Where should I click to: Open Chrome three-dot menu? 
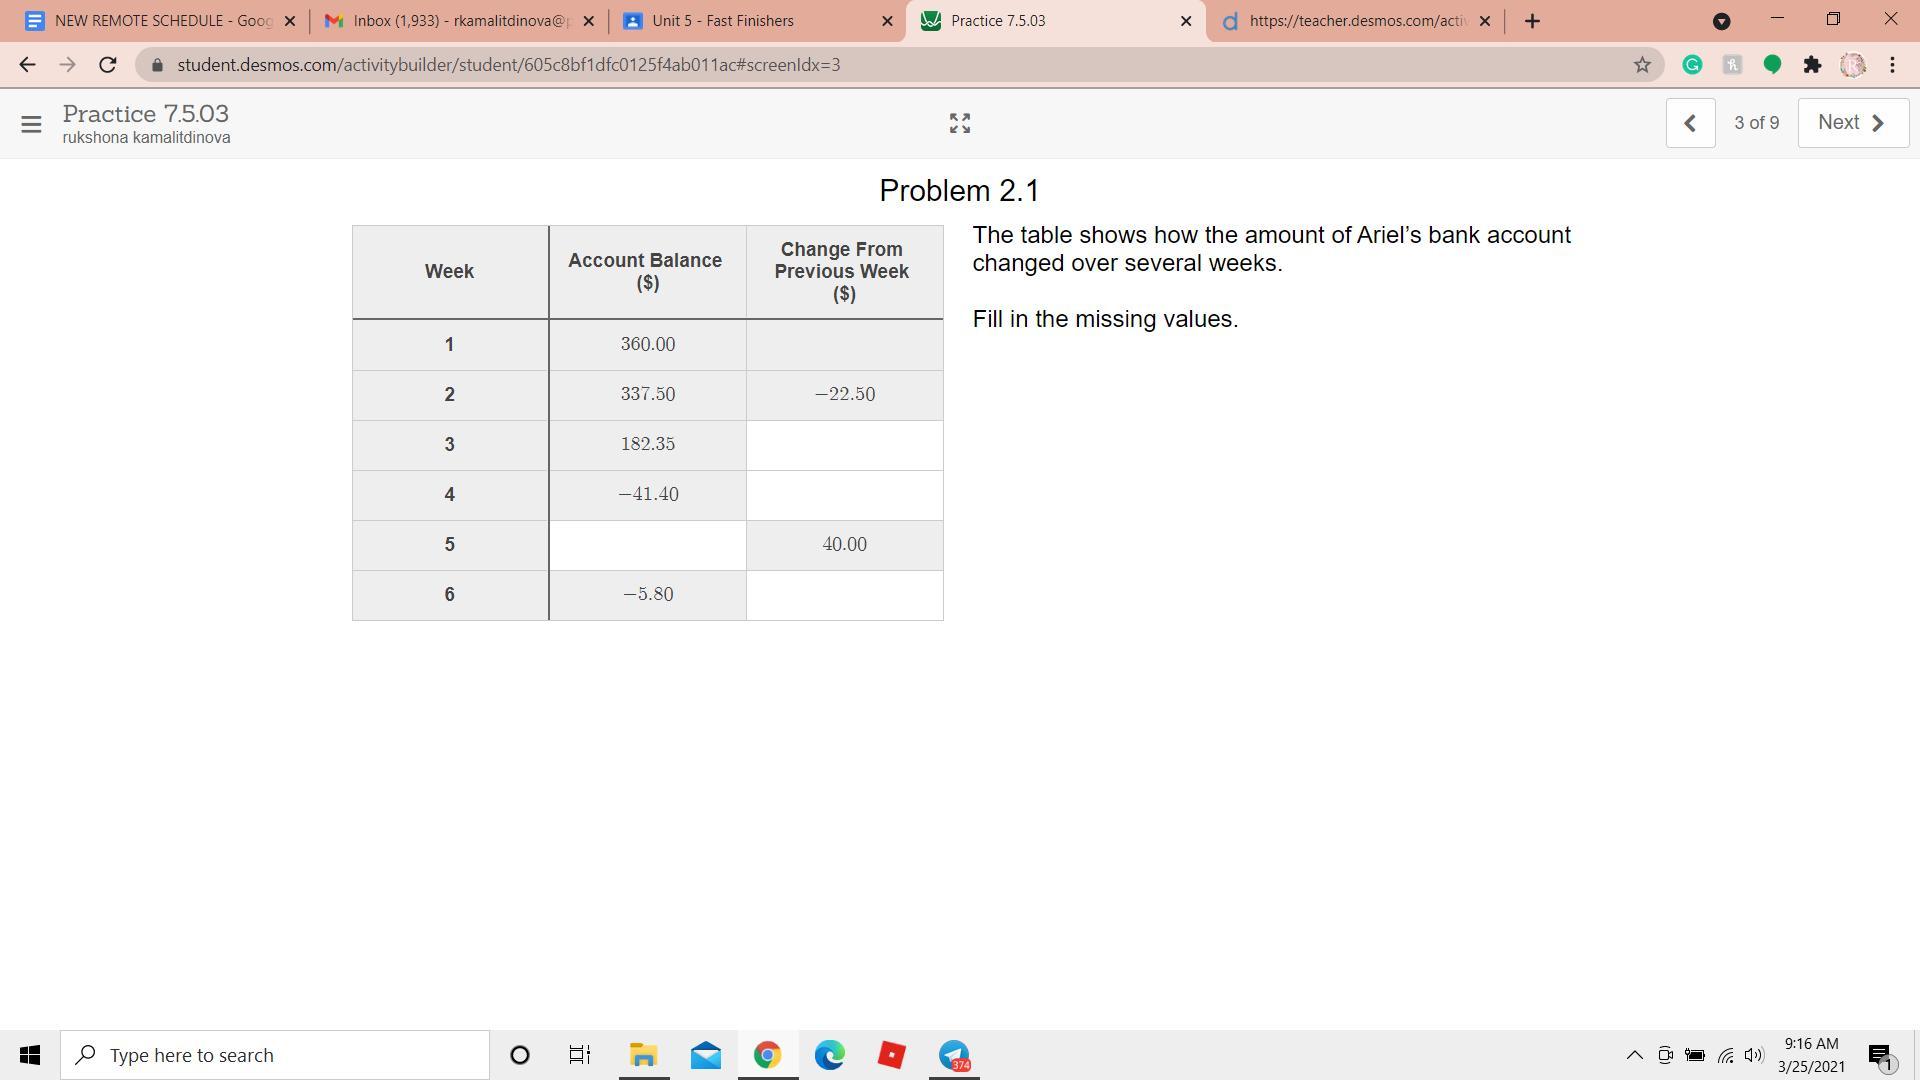click(x=1892, y=65)
